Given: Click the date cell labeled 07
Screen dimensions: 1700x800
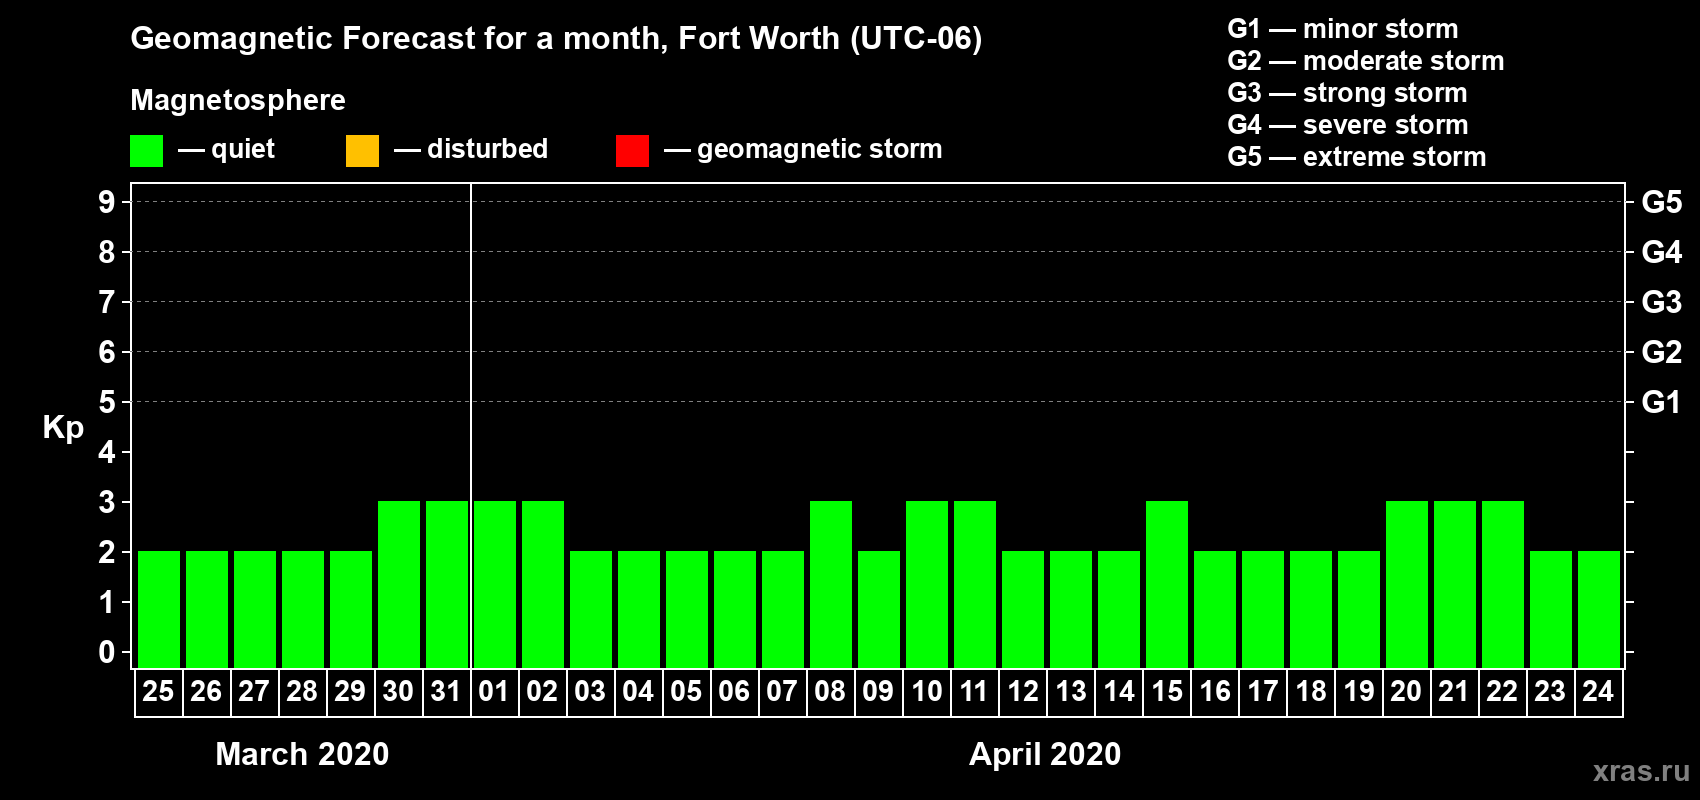Looking at the screenshot, I should [x=782, y=692].
